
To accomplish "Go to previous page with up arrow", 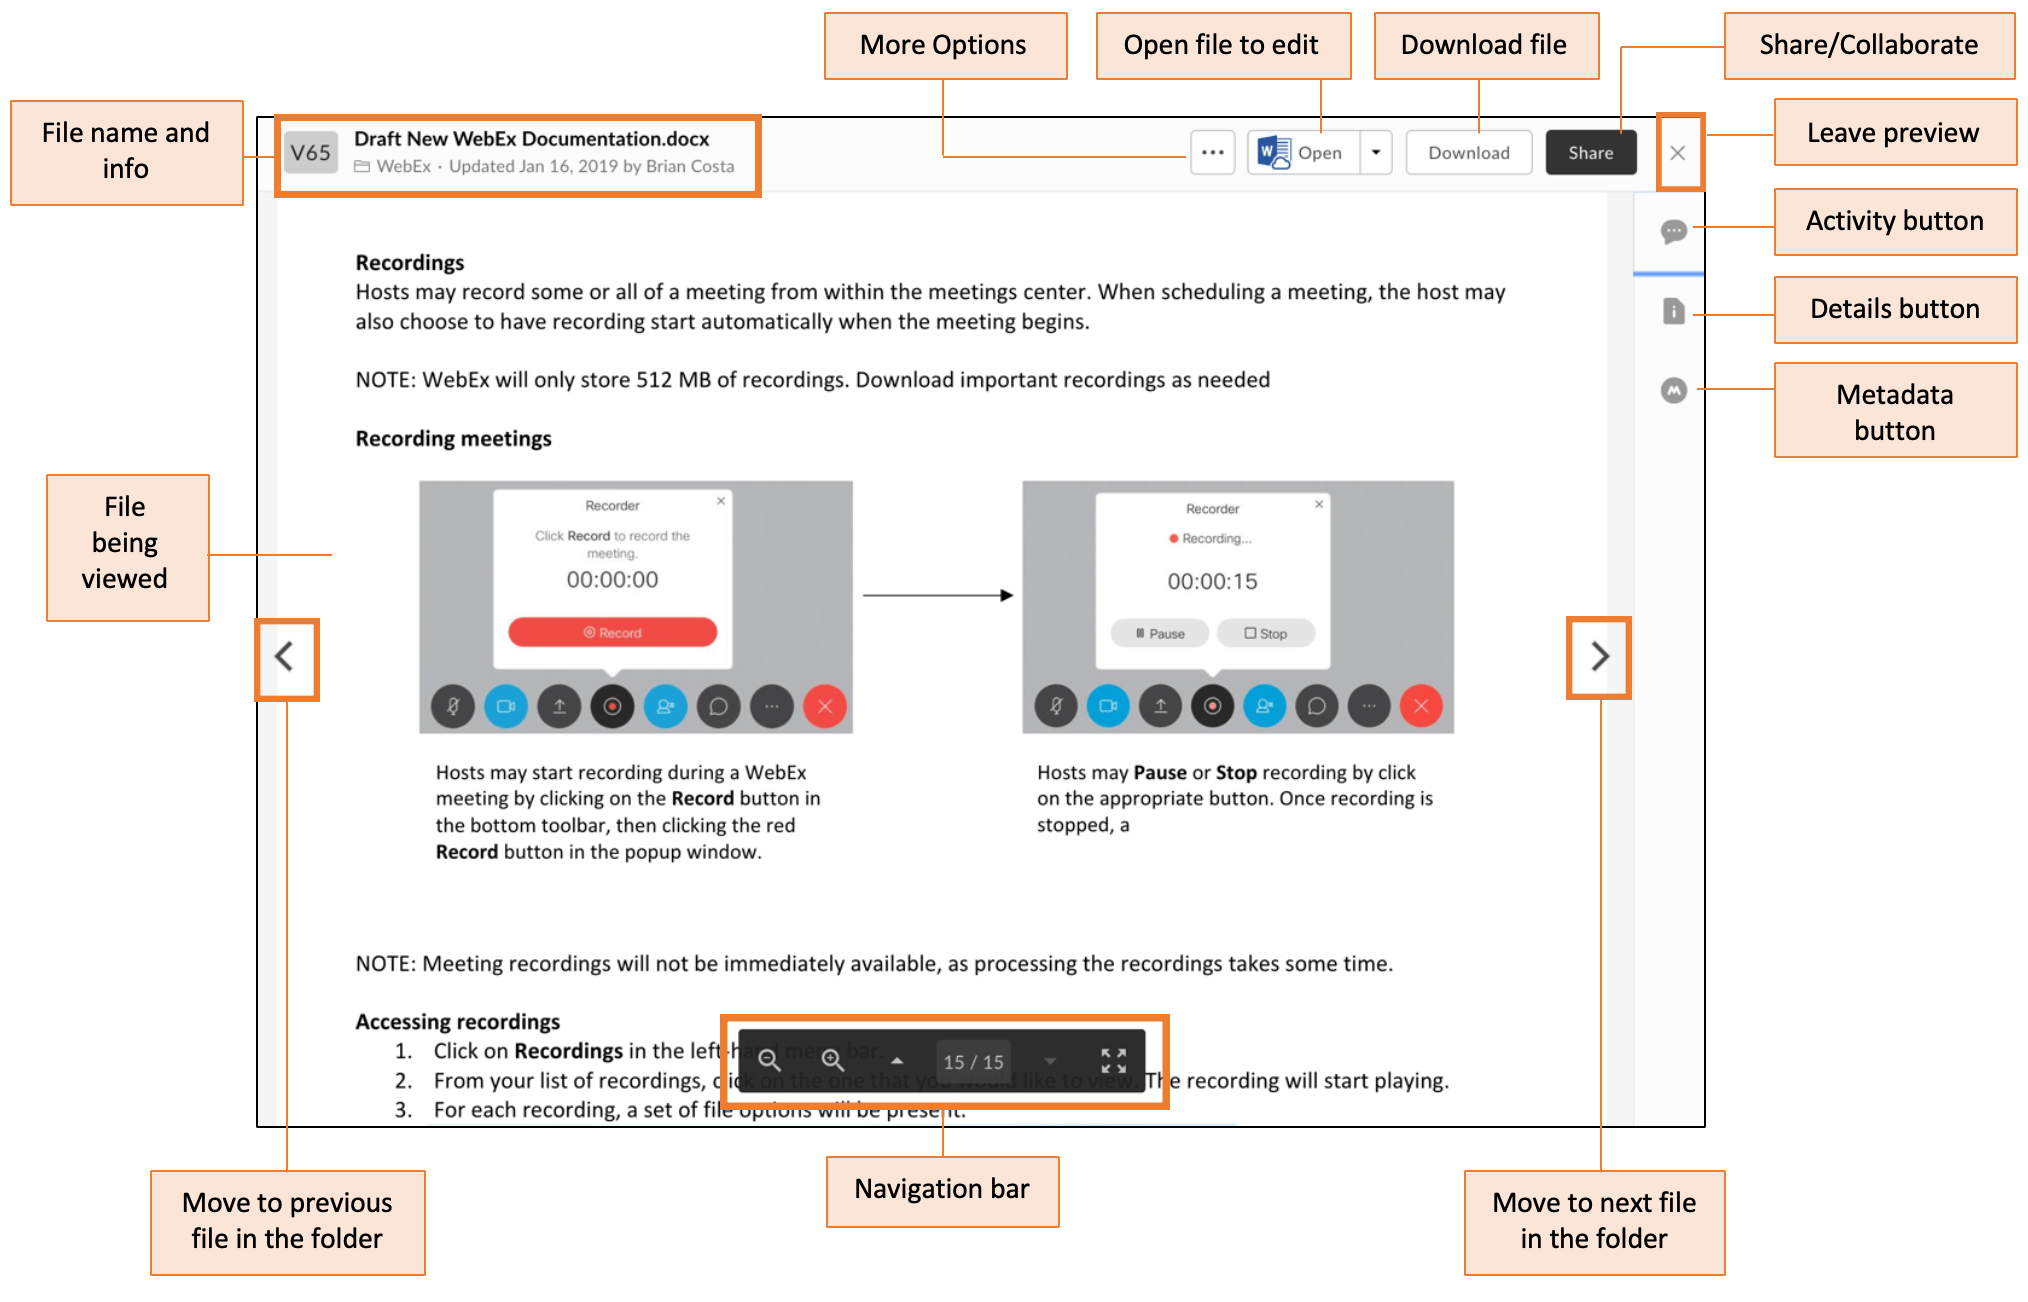I will [x=897, y=1061].
